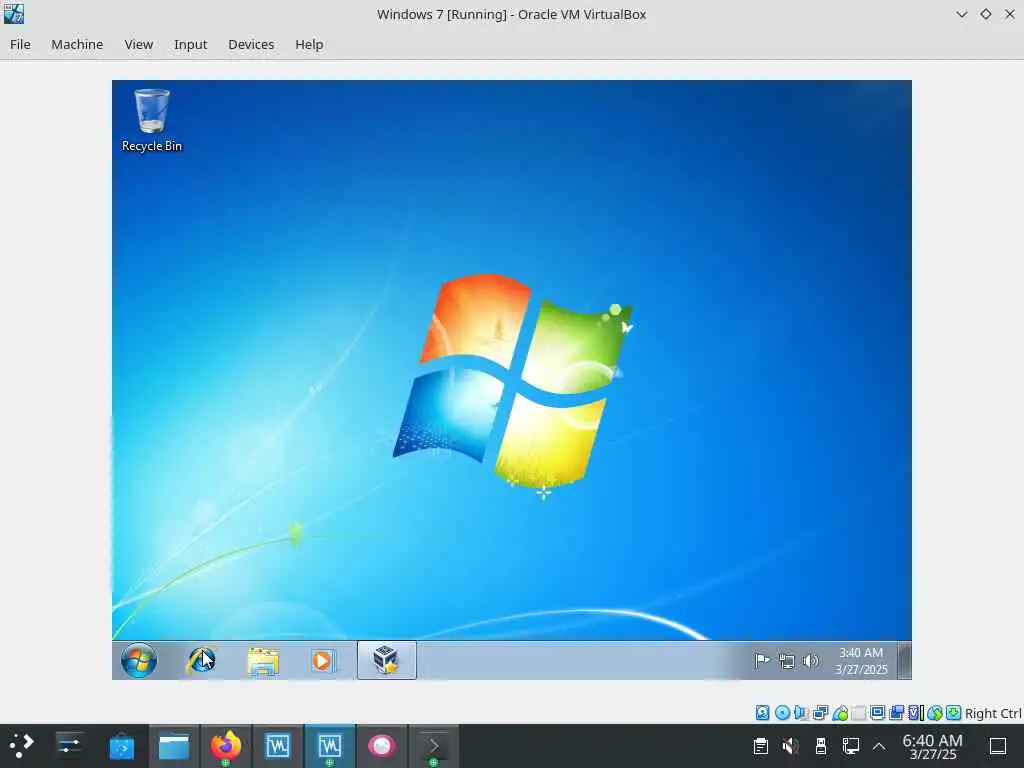Select the VirtualBox Guest Additions taskbar button
The height and width of the screenshot is (768, 1024).
387,660
